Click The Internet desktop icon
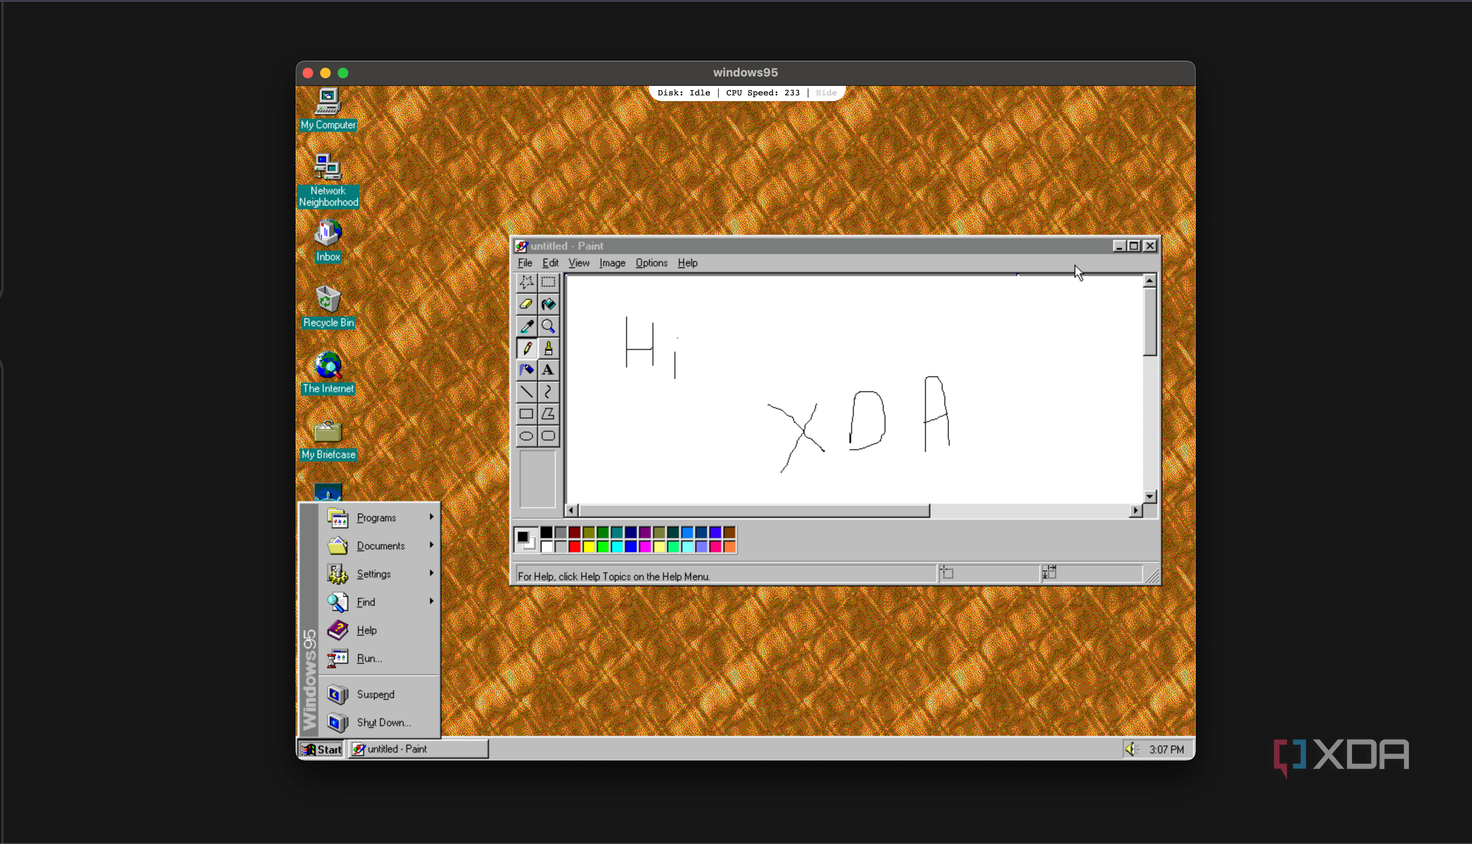This screenshot has width=1472, height=844. click(x=328, y=373)
